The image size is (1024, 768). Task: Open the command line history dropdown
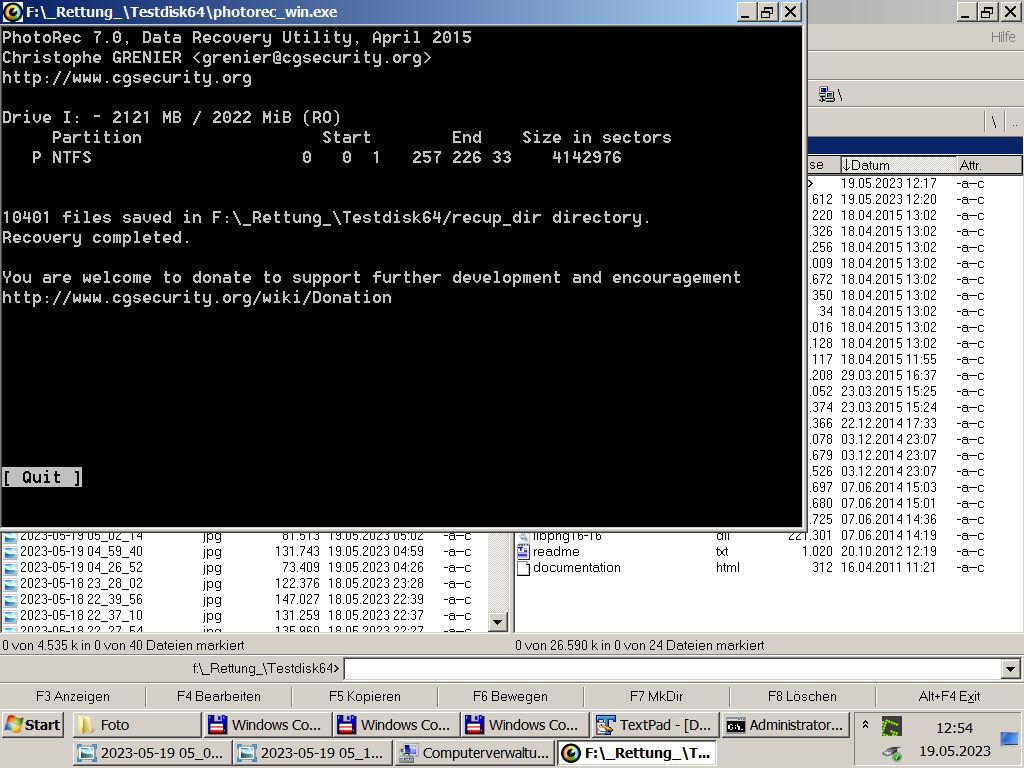[x=1010, y=669]
